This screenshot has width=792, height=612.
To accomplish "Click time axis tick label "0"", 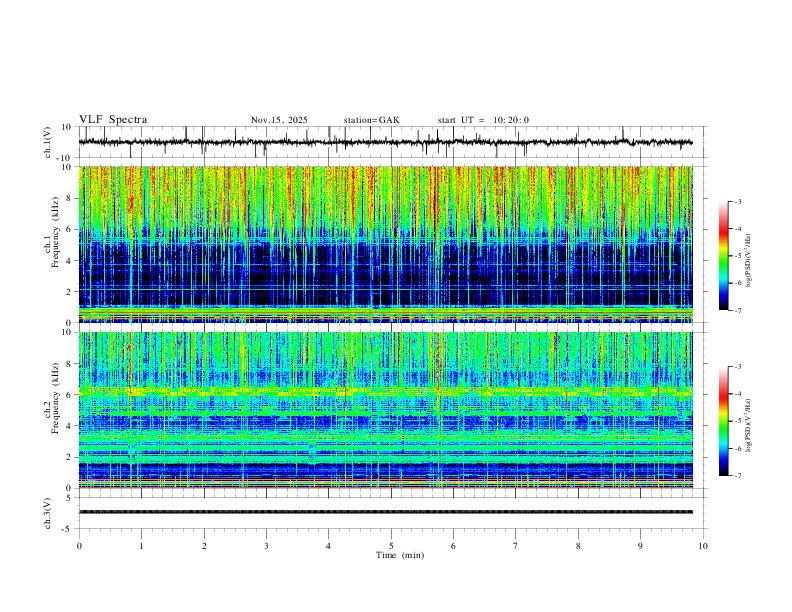I will (79, 546).
